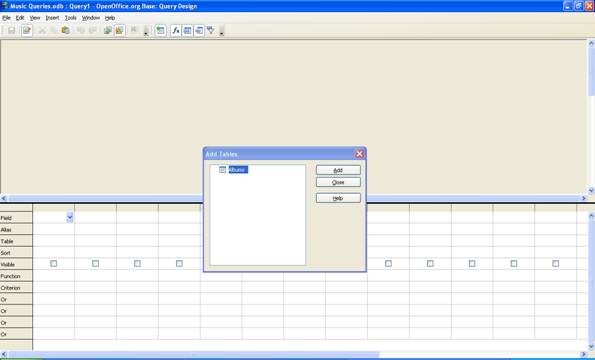595x360 pixels.
Task: Click the Paste clipboard icon
Action: [x=65, y=30]
